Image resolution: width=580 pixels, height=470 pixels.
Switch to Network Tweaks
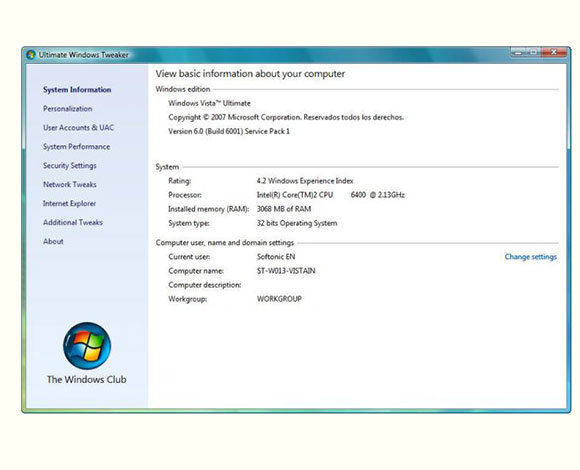[x=70, y=185]
